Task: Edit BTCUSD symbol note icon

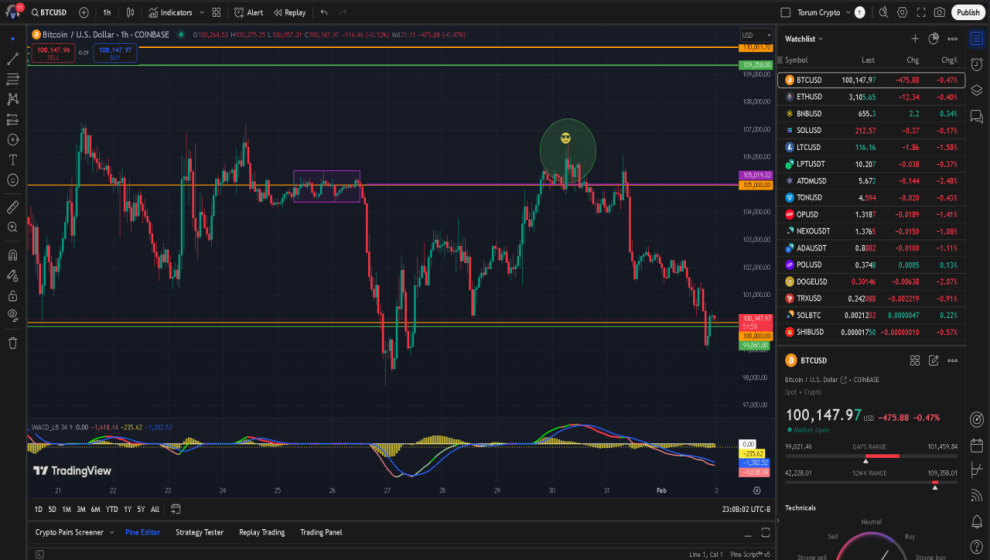Action: pyautogui.click(x=934, y=360)
